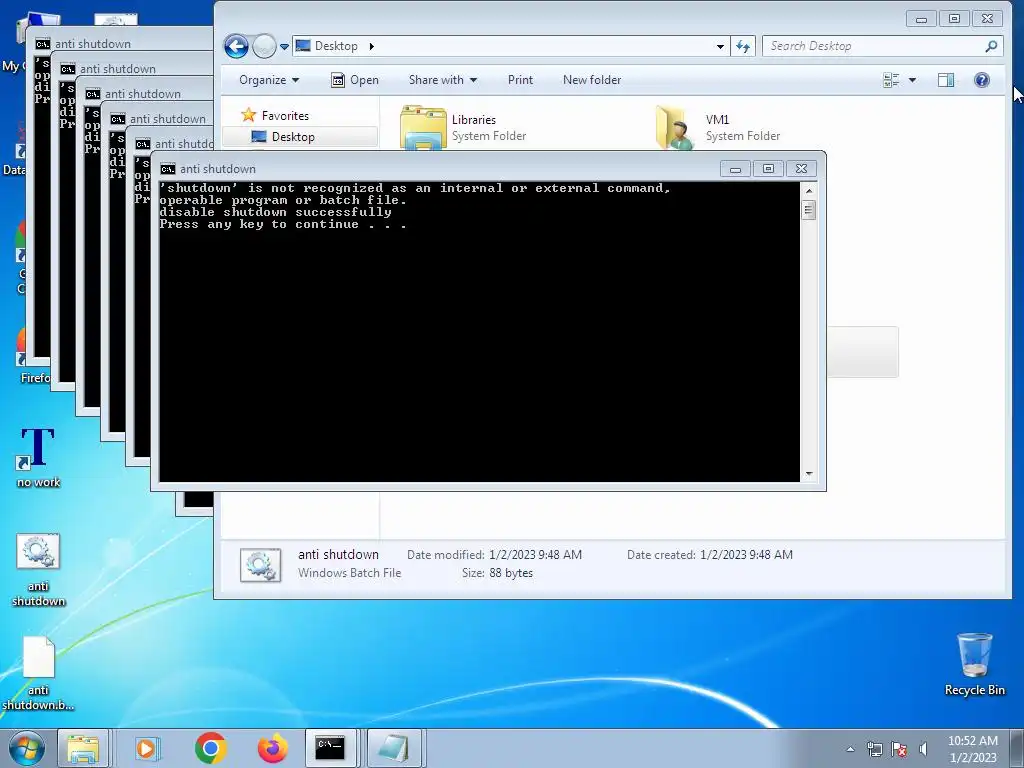Minimize the front anti shutdown command window

coord(735,169)
